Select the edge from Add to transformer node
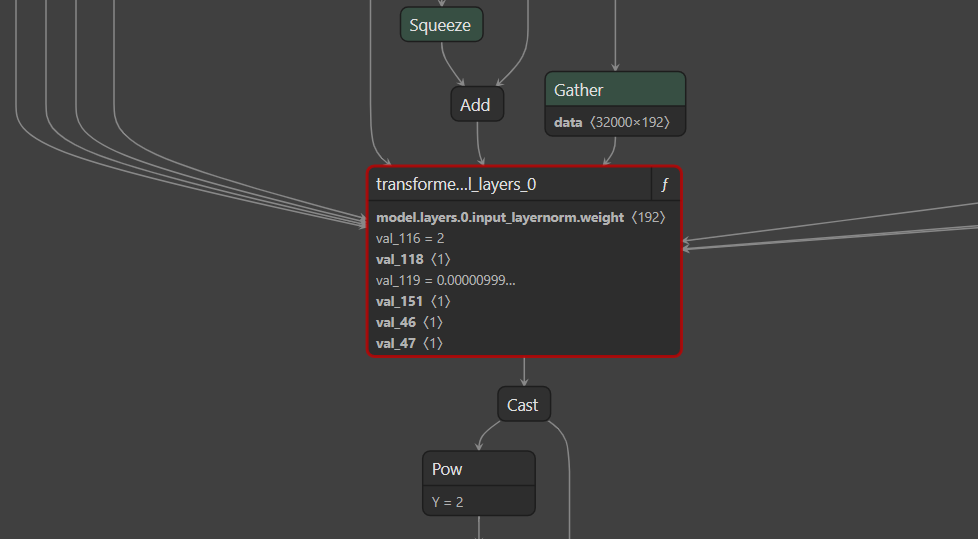978x539 pixels. click(x=479, y=143)
